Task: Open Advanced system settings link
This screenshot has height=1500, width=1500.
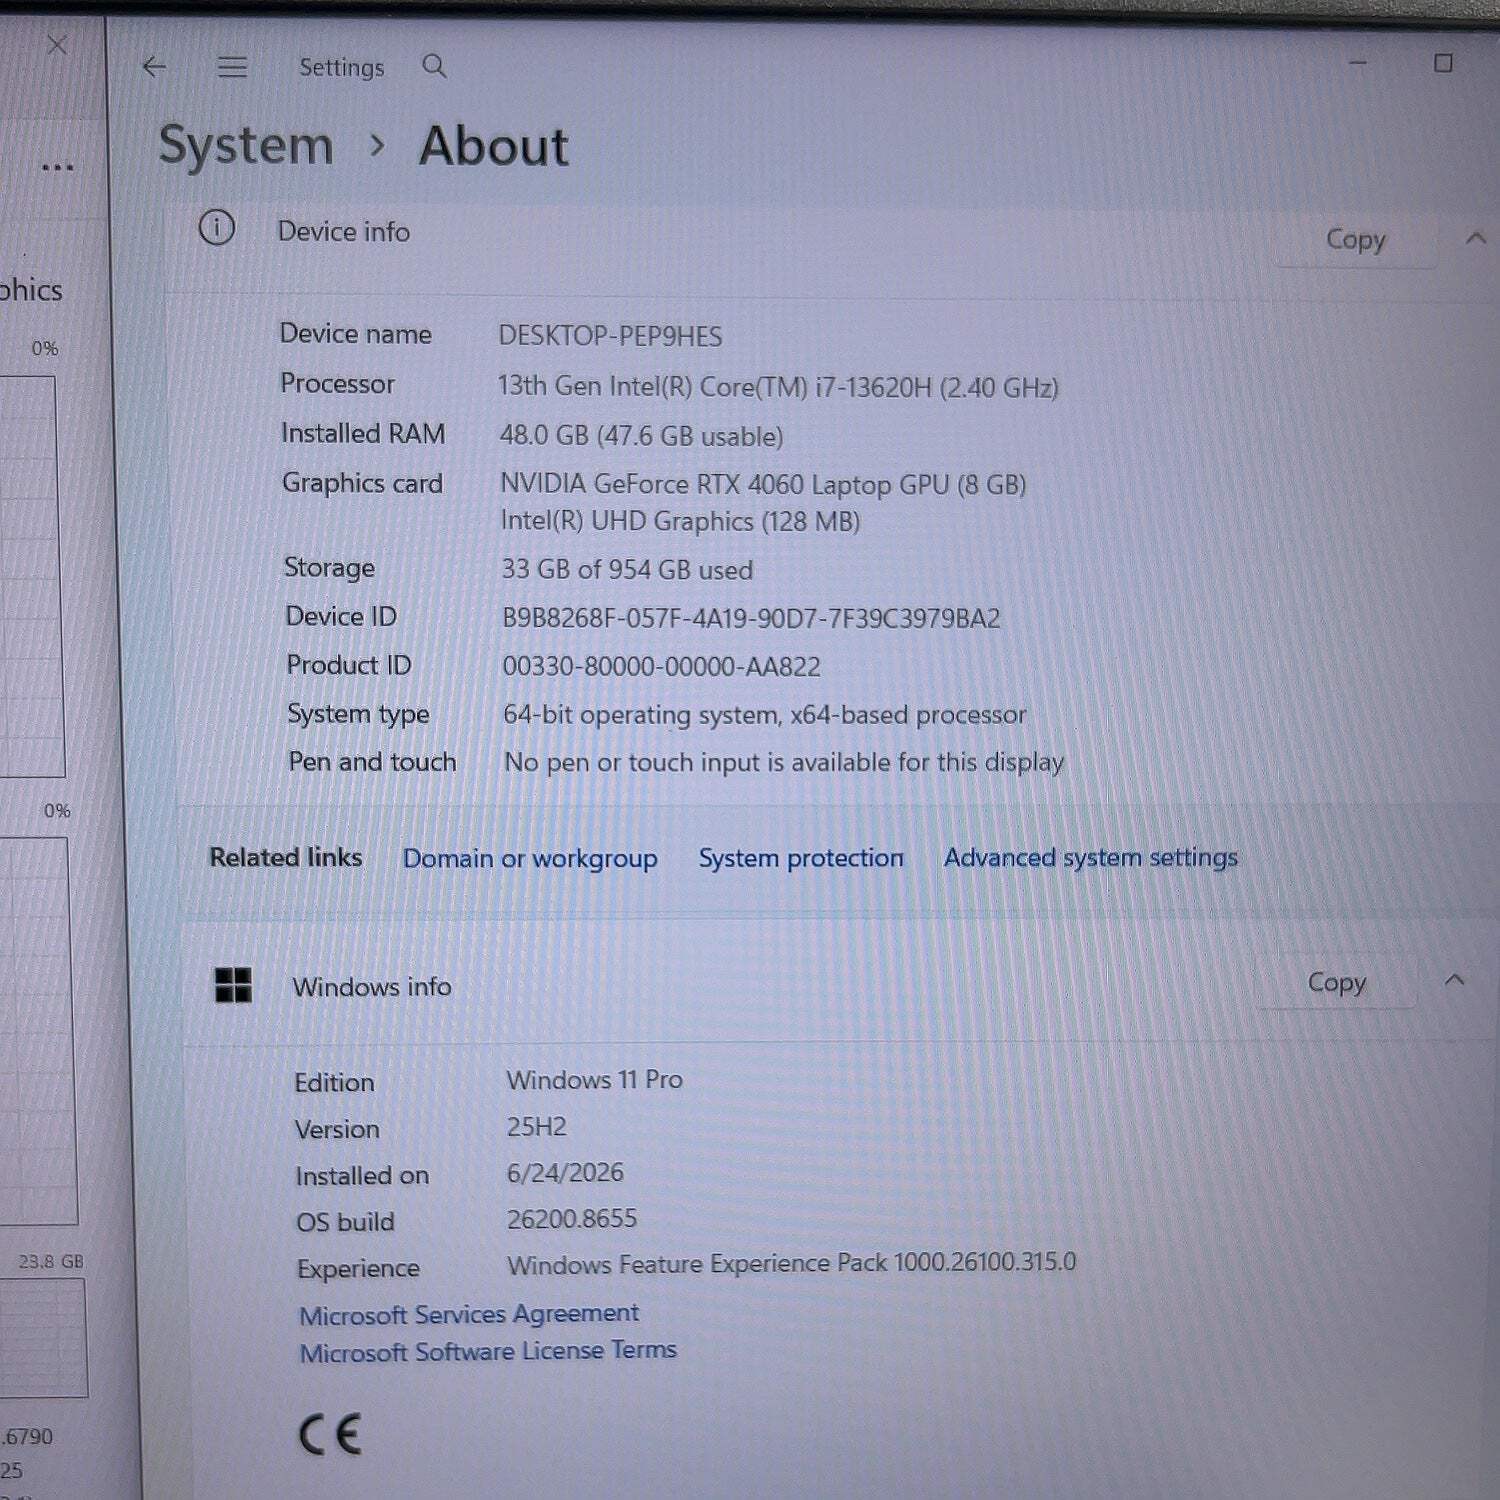Action: 1091,858
